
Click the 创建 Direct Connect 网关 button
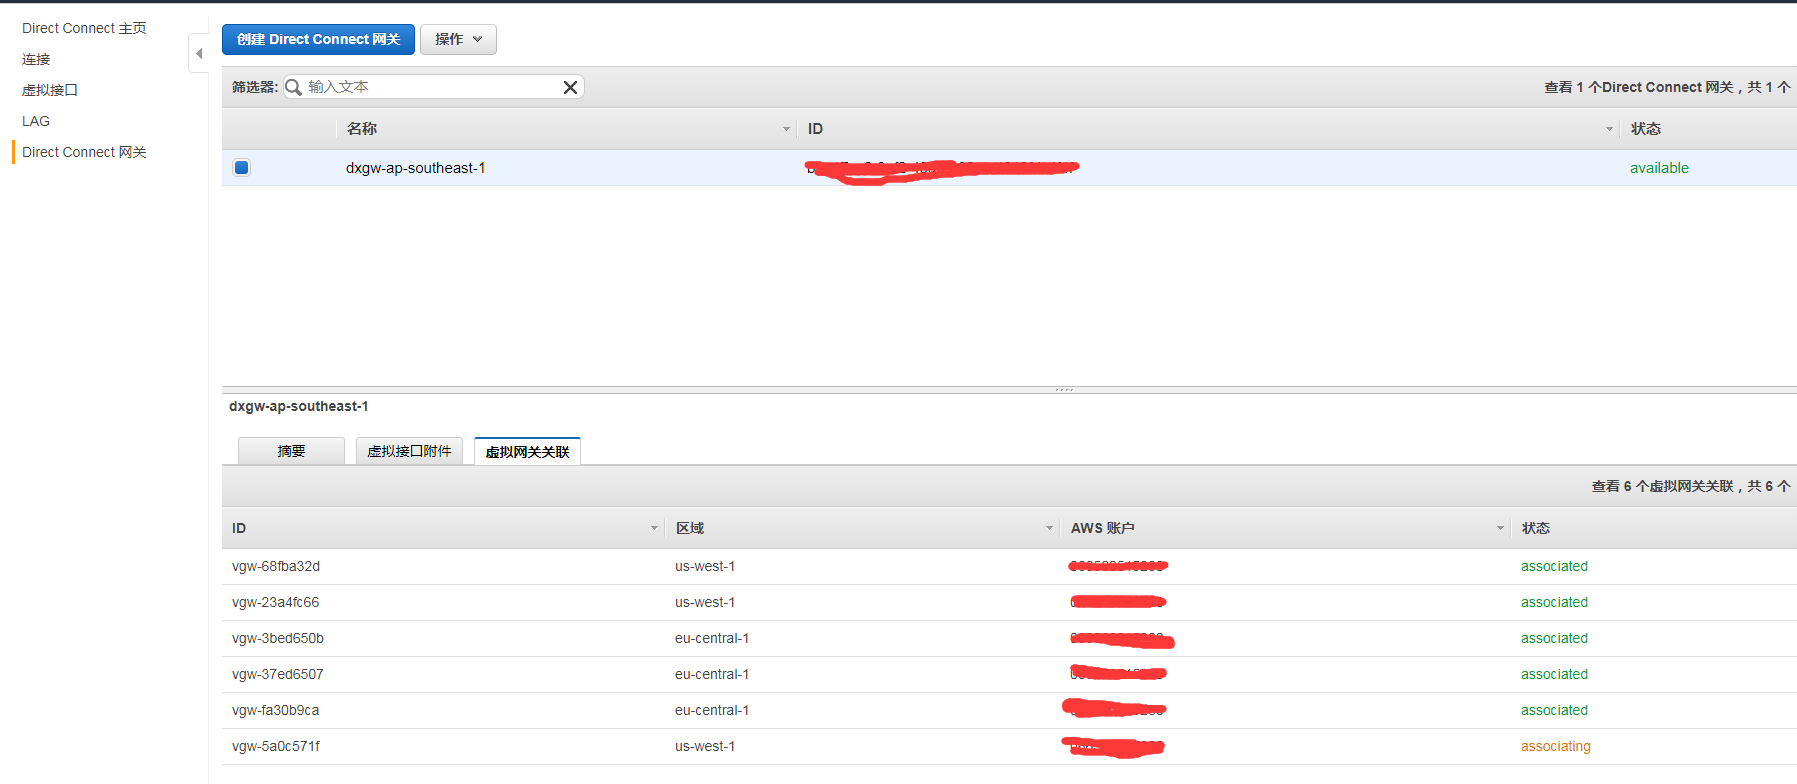point(318,39)
